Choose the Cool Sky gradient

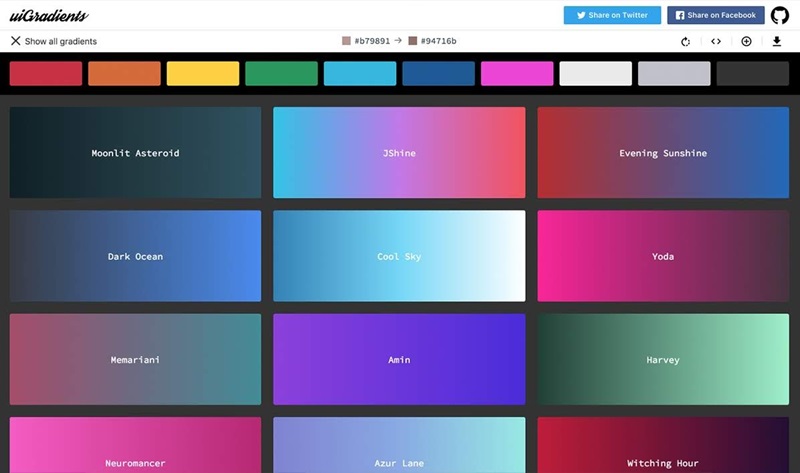pos(399,256)
